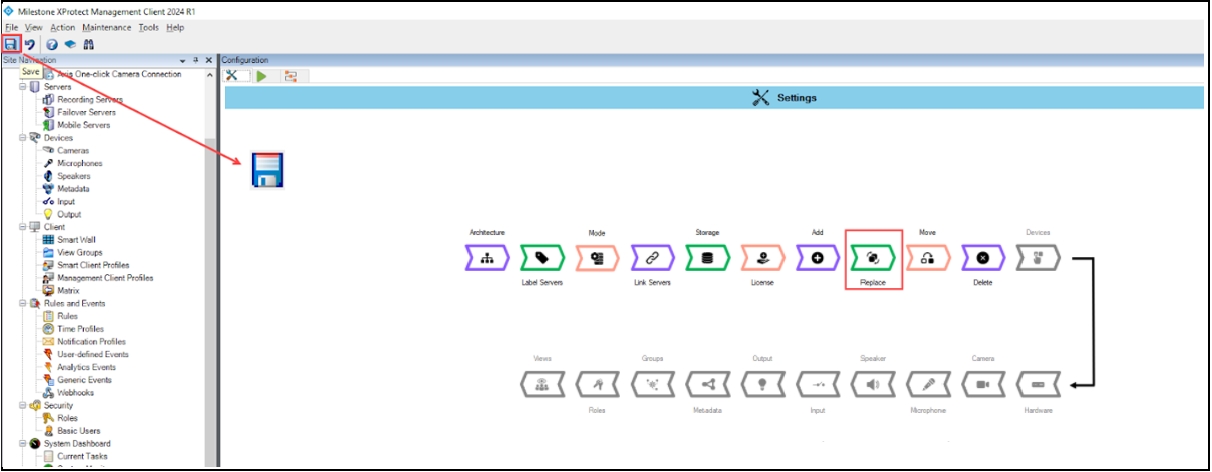The height and width of the screenshot is (472, 1212).
Task: Select the Label Servers step icon
Action: click(x=542, y=258)
